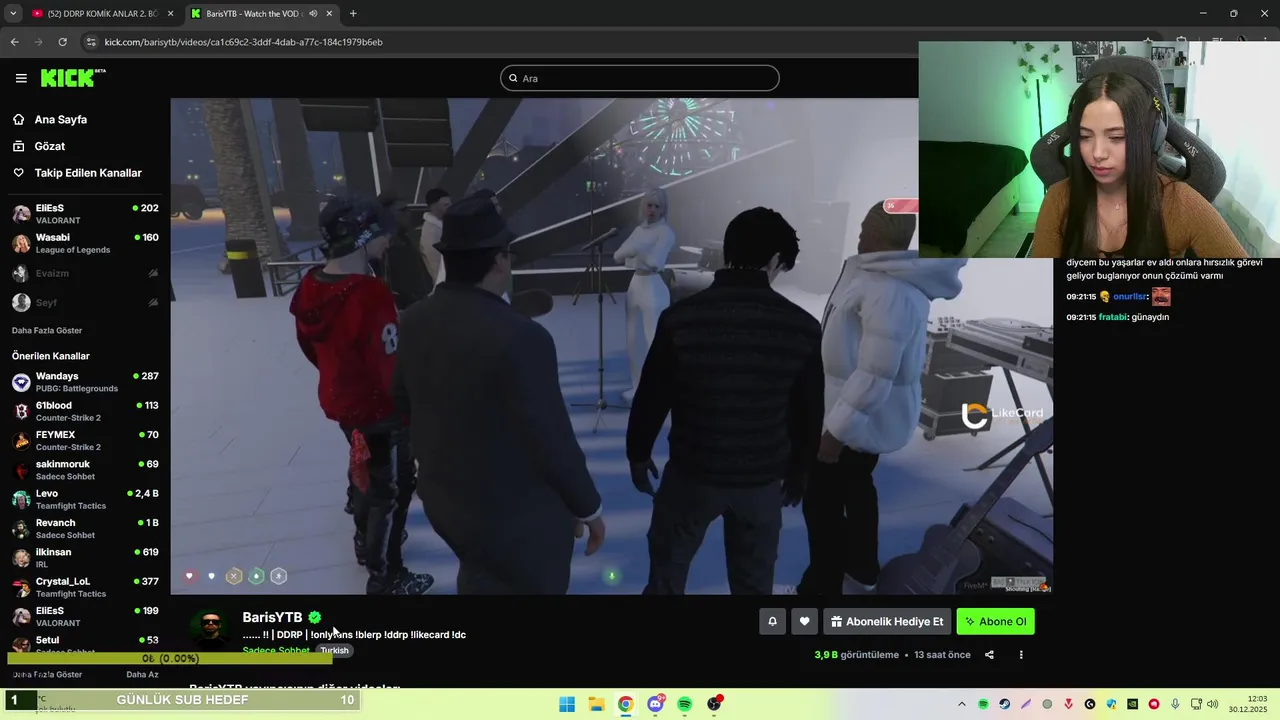Open the offline Evaizm channel

[85, 273]
